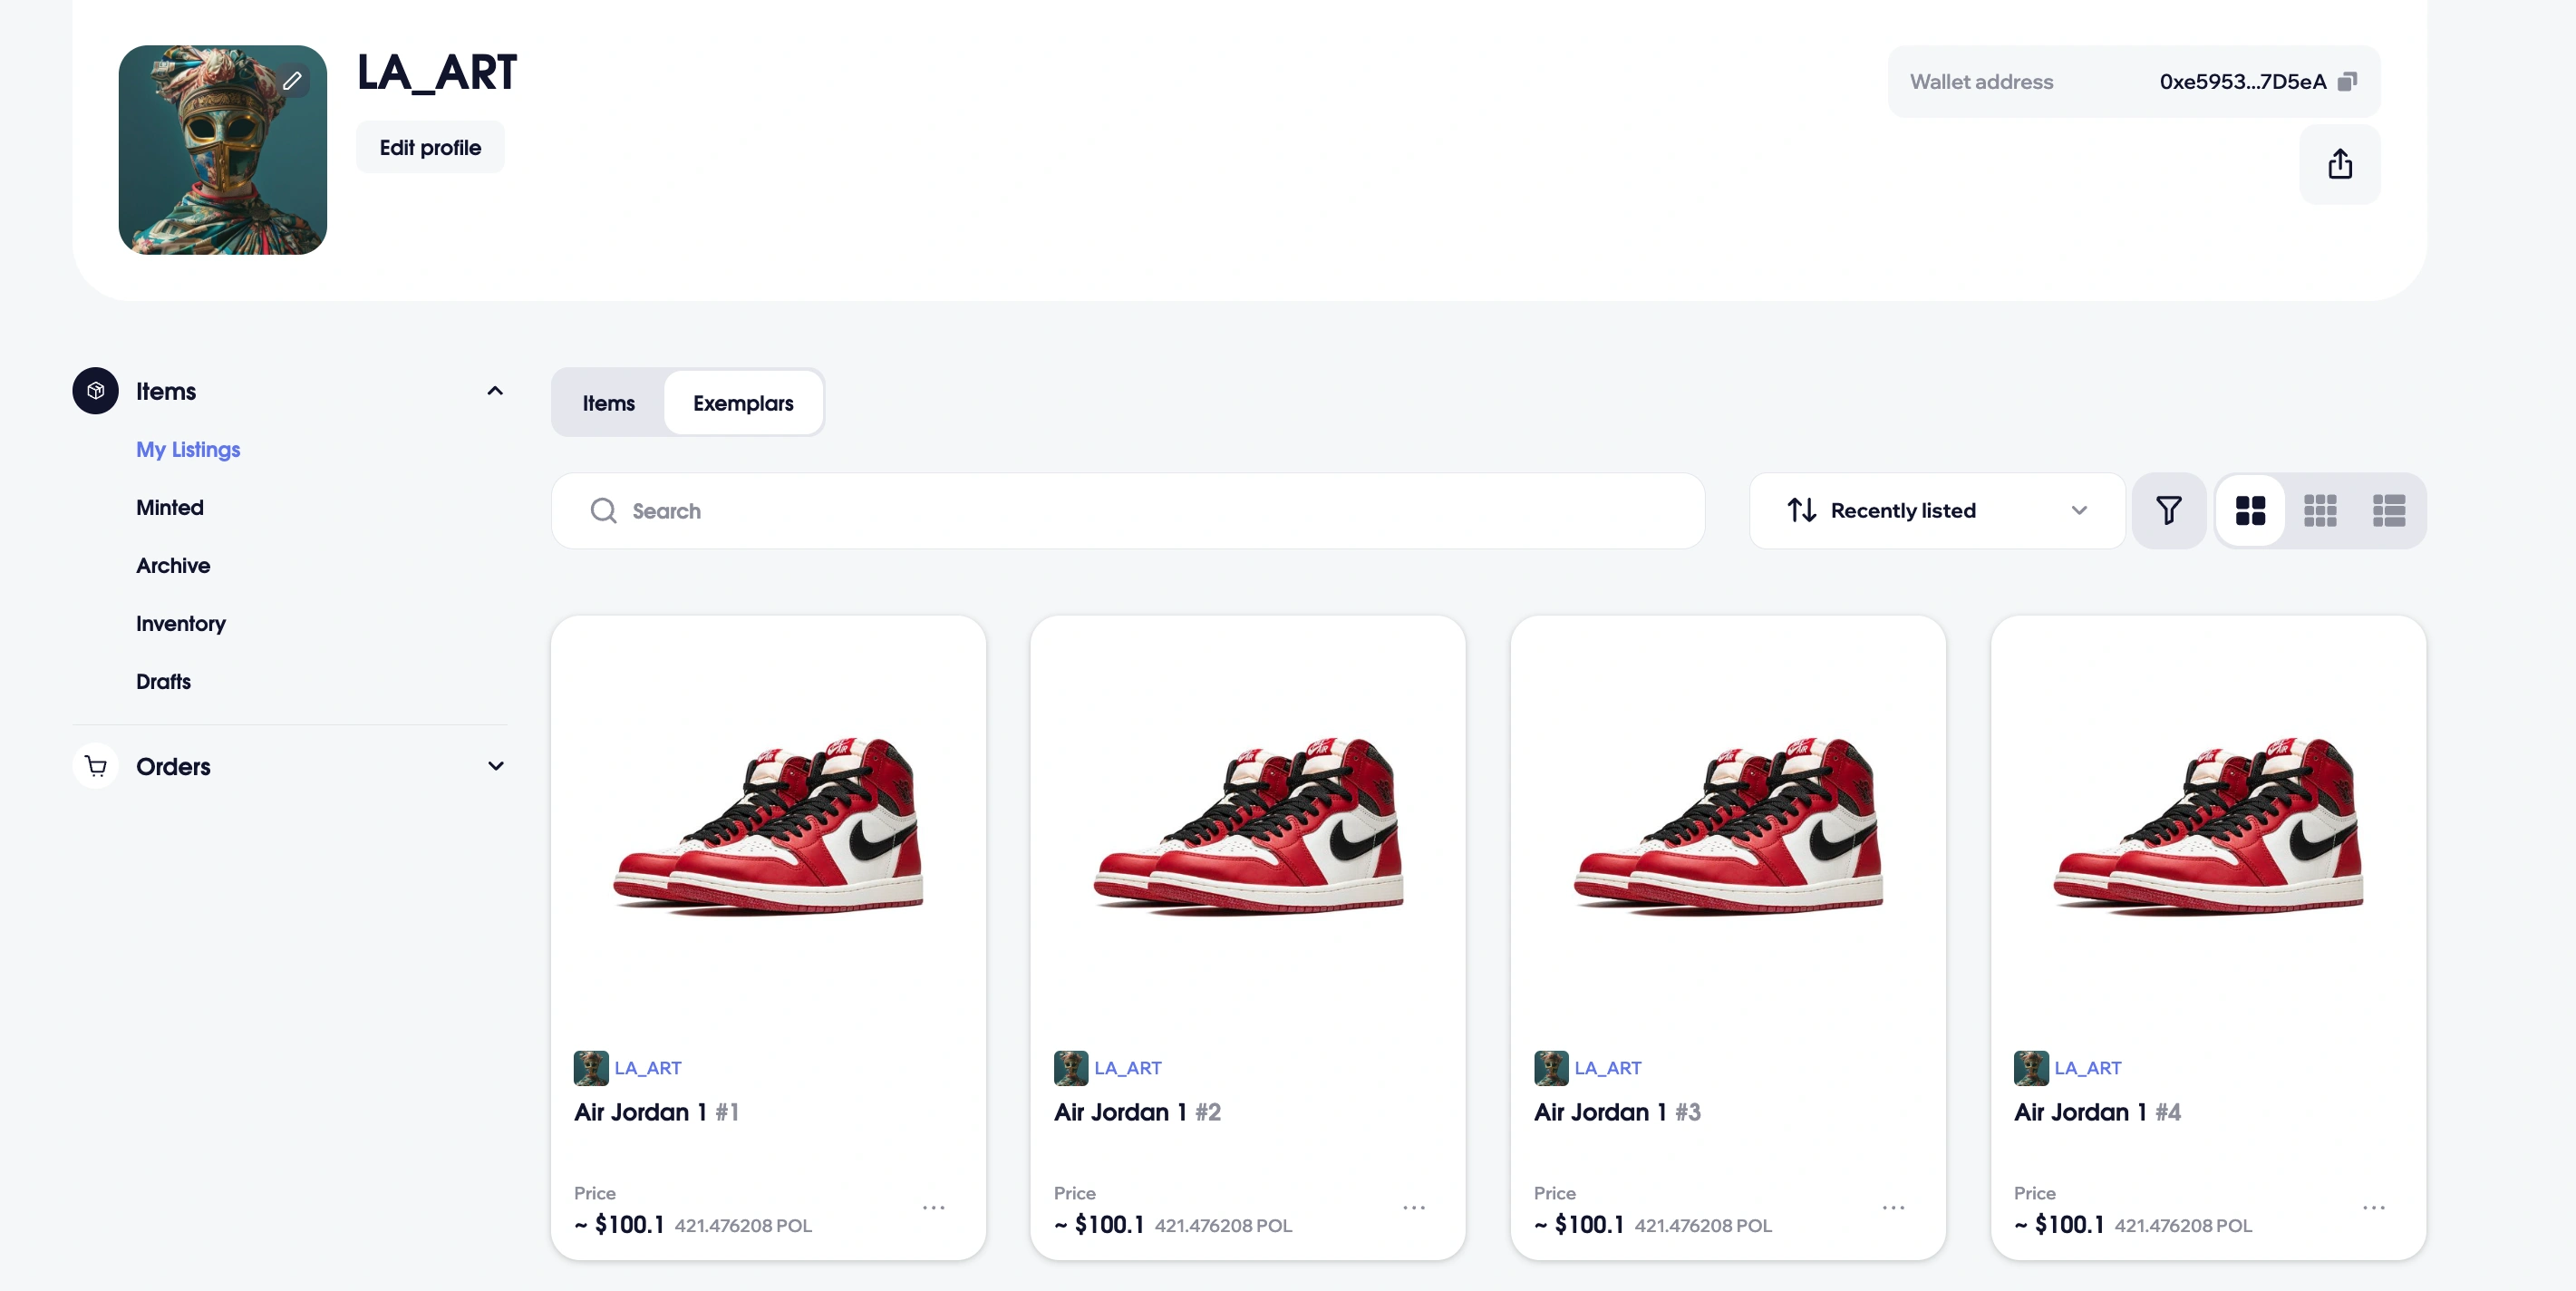Open more options for Air Jordan 1 #4
This screenshot has height=1291, width=2576.
click(2373, 1208)
